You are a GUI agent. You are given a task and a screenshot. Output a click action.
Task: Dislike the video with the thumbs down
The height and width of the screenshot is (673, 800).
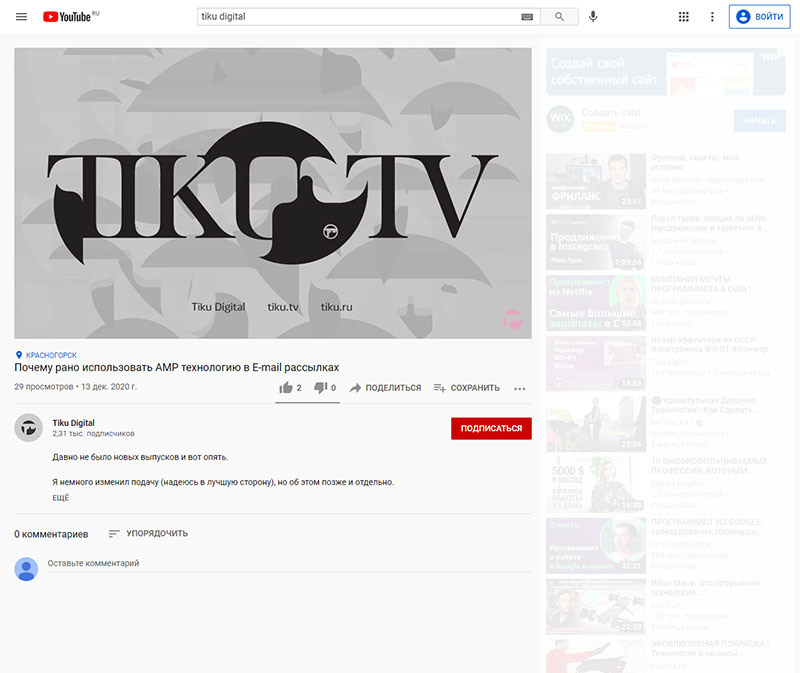click(322, 387)
